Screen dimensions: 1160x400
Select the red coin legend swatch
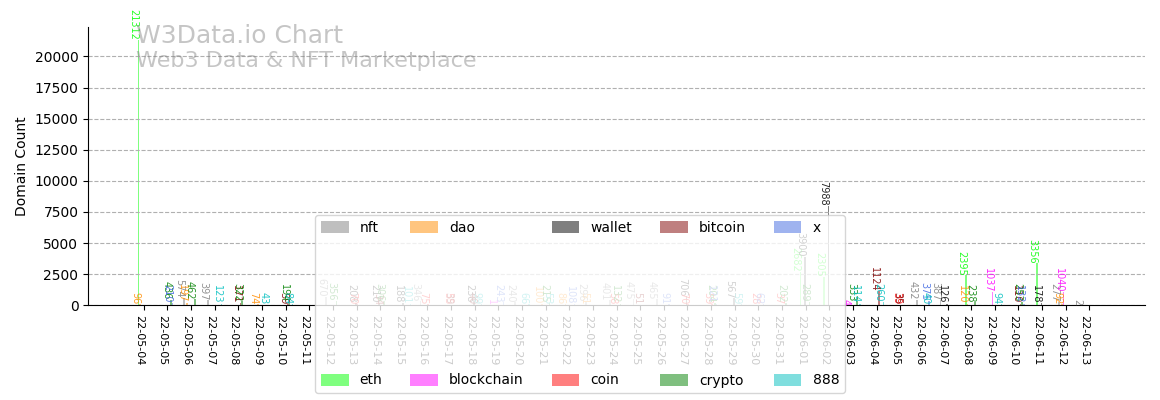click(x=565, y=380)
